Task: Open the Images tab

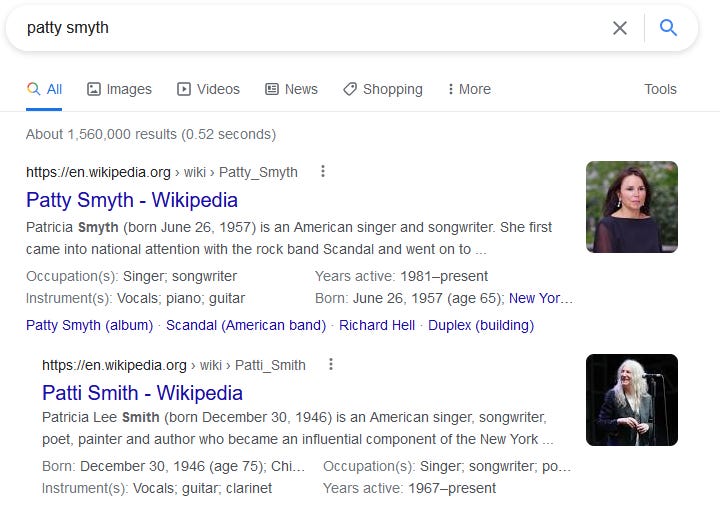Action: click(x=119, y=89)
